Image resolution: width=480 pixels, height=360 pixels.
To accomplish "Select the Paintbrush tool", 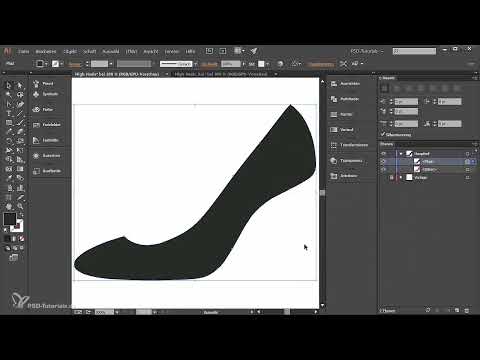I will 20,123.
